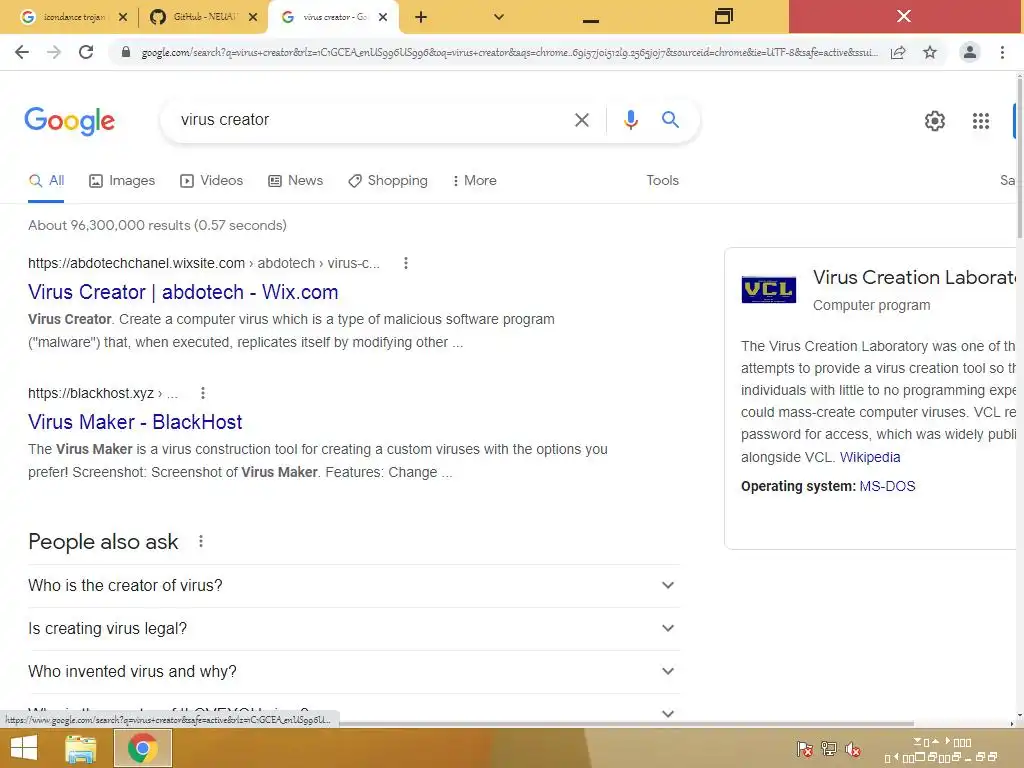Click the Chrome taskbar icon

tap(142, 748)
